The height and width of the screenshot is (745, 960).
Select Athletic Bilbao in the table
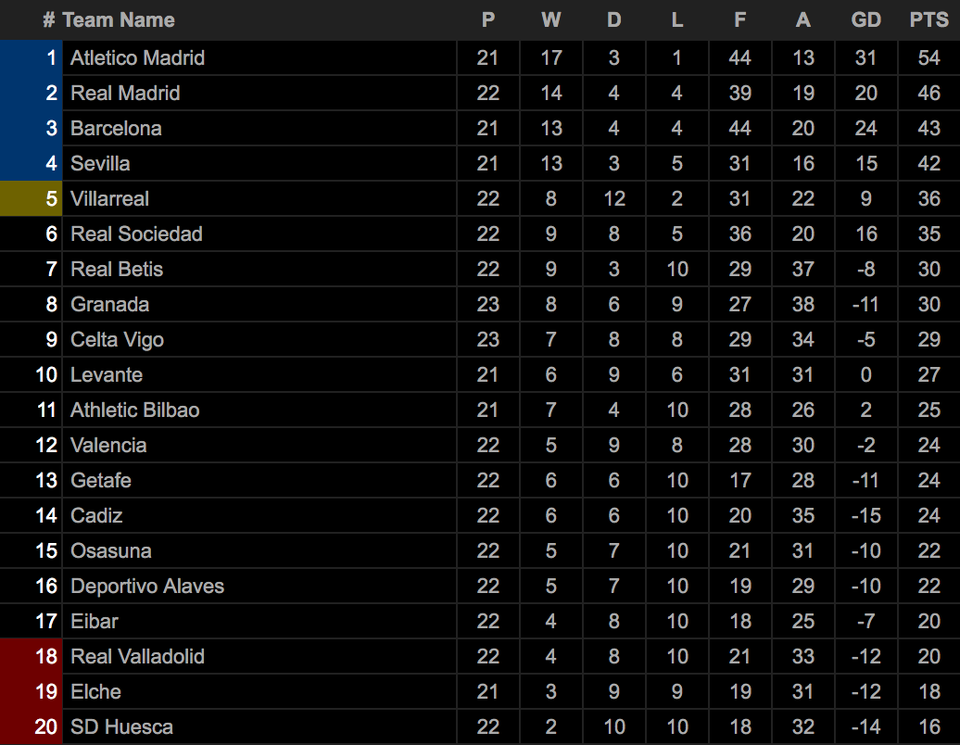tap(135, 410)
